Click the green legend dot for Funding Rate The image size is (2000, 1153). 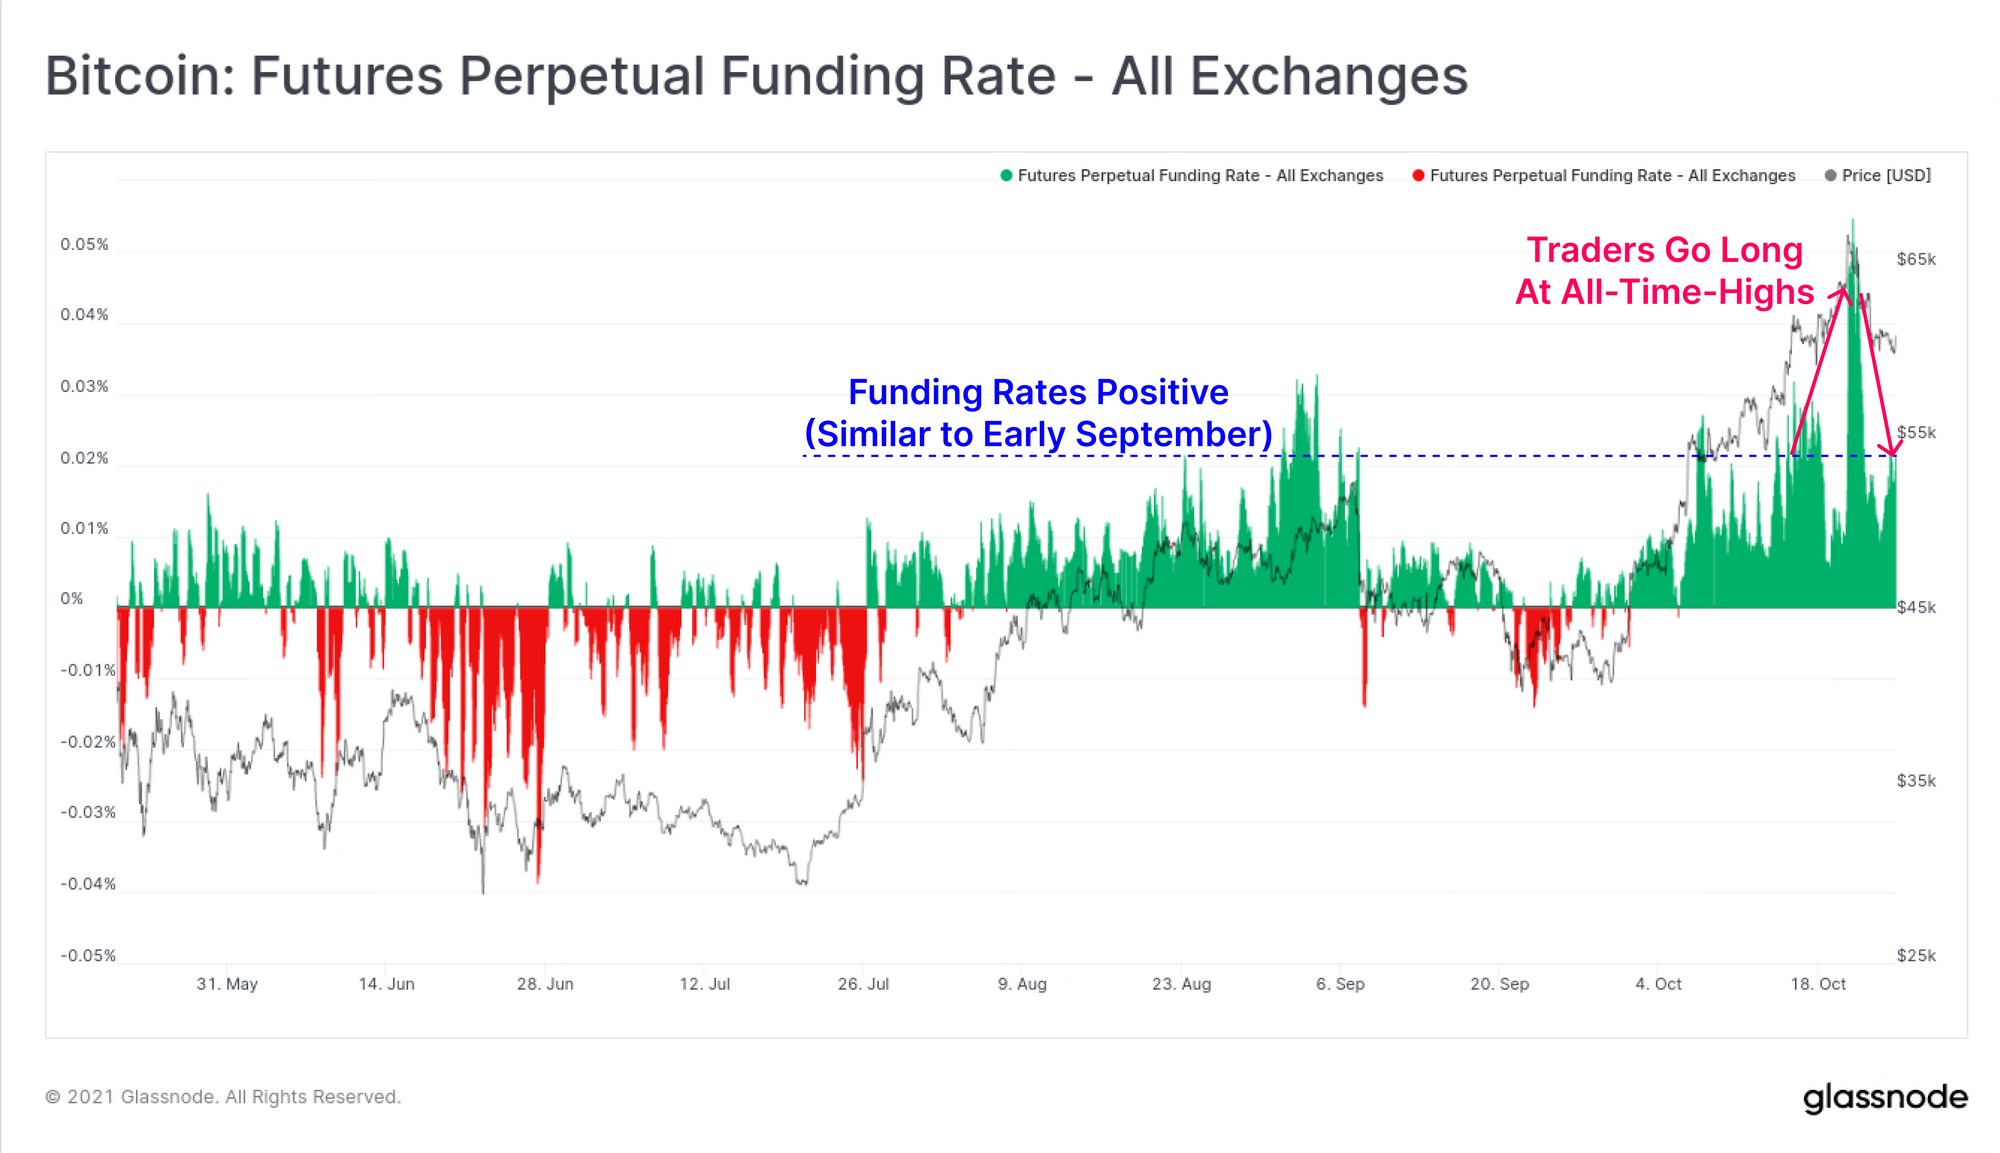[1006, 176]
